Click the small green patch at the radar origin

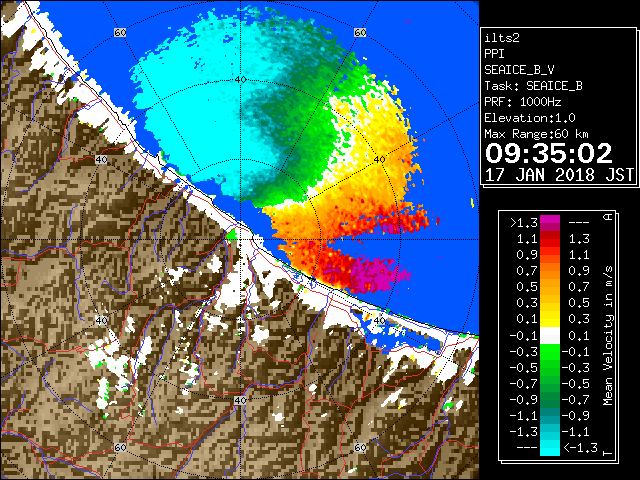point(232,234)
